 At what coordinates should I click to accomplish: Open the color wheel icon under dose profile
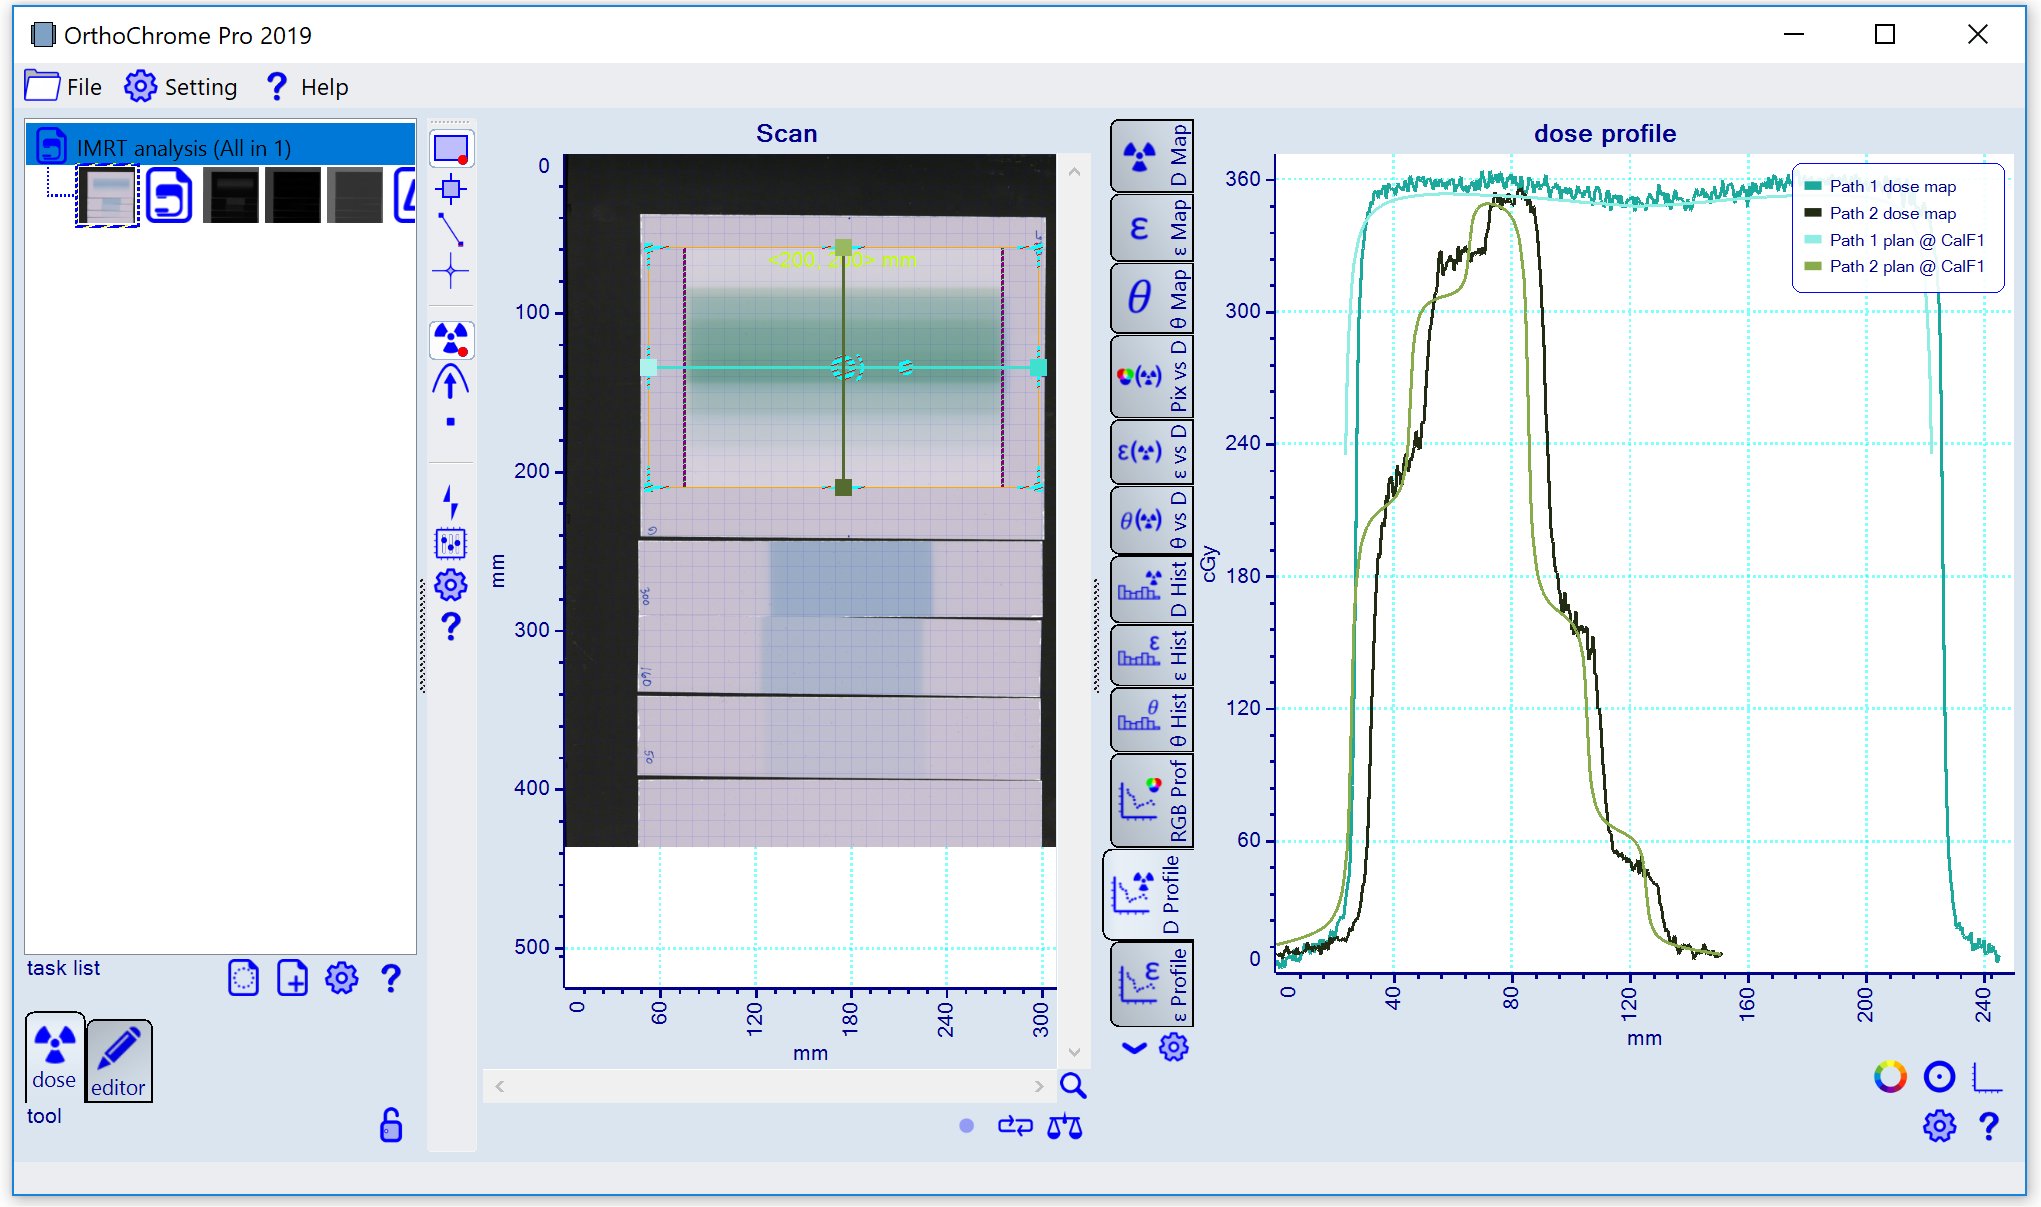coord(1889,1077)
